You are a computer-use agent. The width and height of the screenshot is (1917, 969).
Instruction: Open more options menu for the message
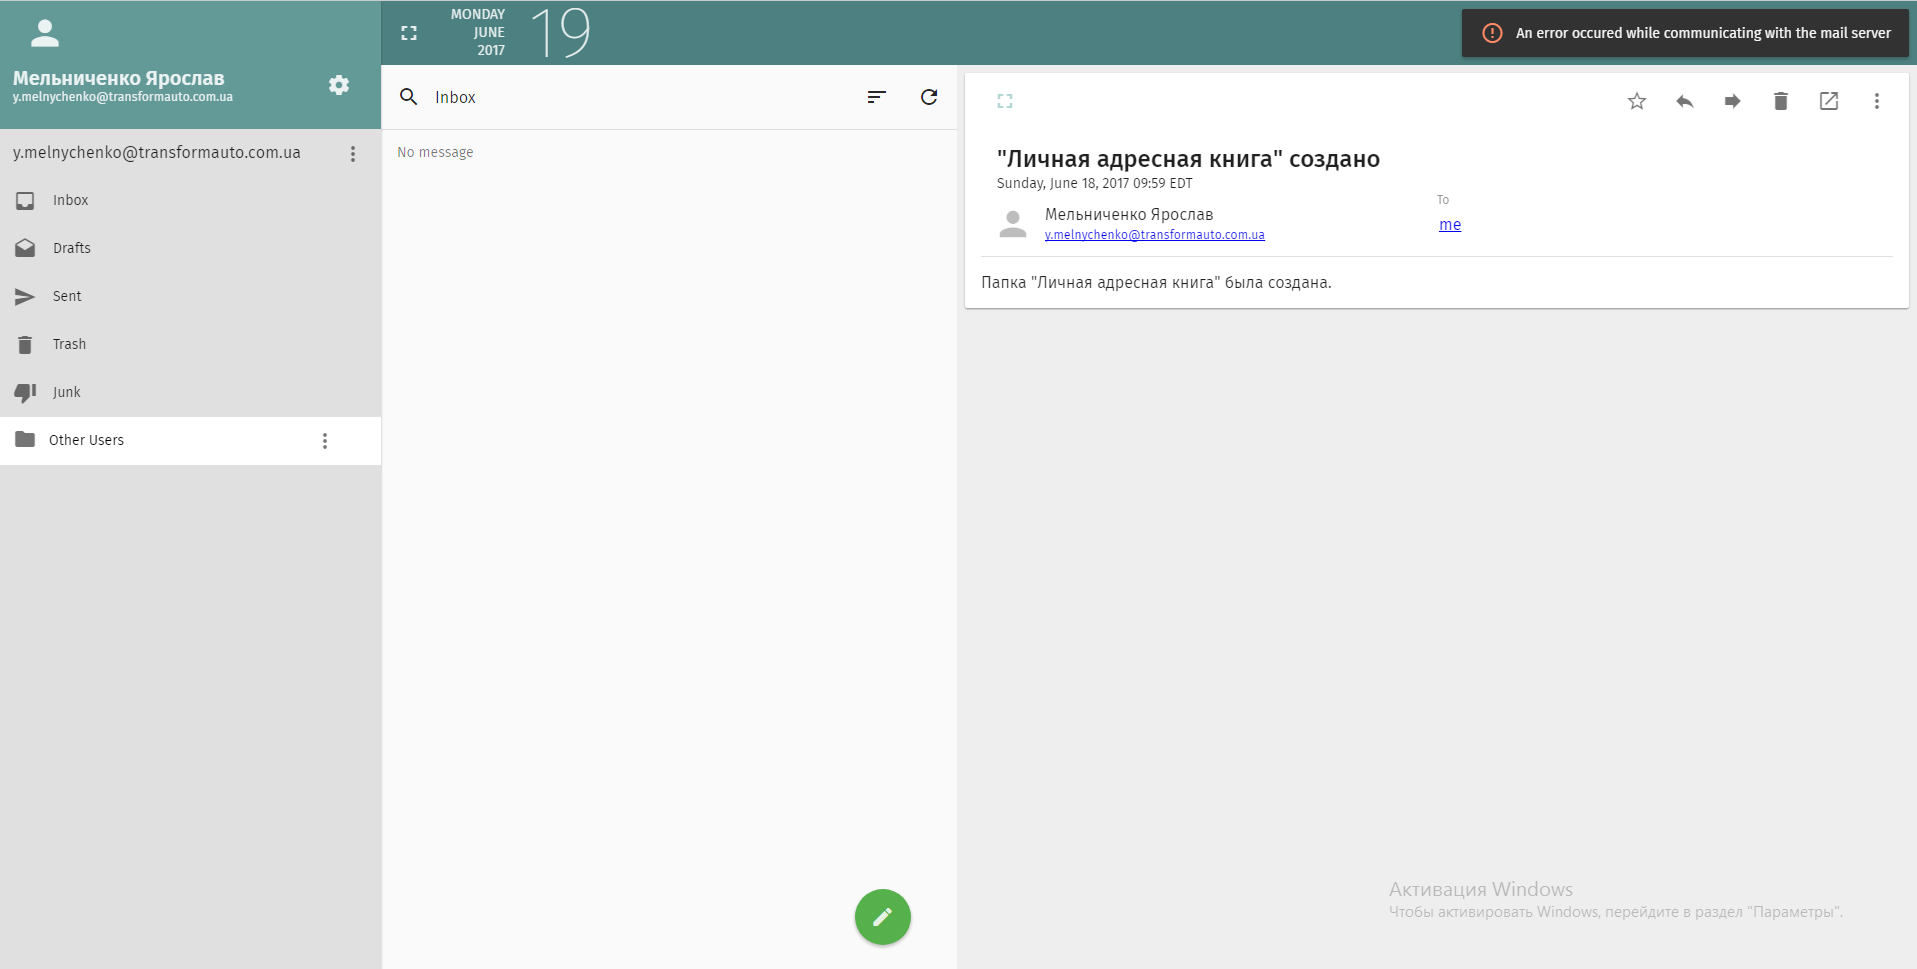point(1877,101)
